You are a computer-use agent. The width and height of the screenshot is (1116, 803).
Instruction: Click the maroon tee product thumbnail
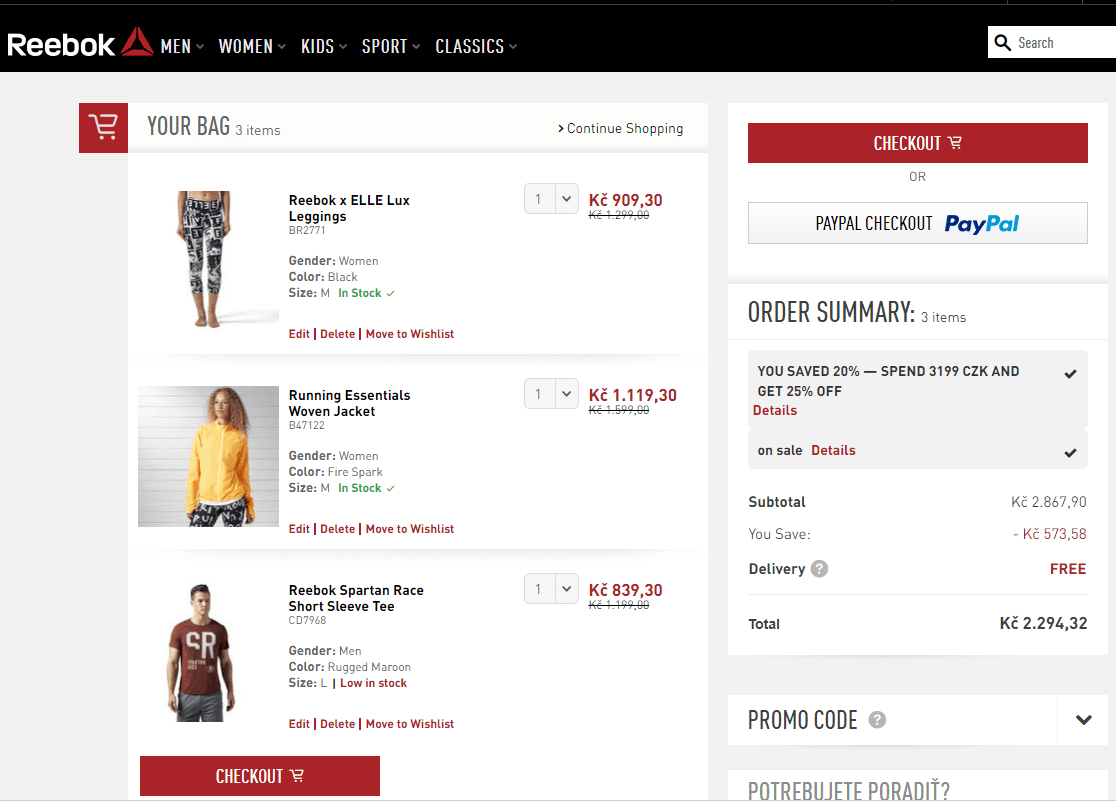tap(208, 652)
